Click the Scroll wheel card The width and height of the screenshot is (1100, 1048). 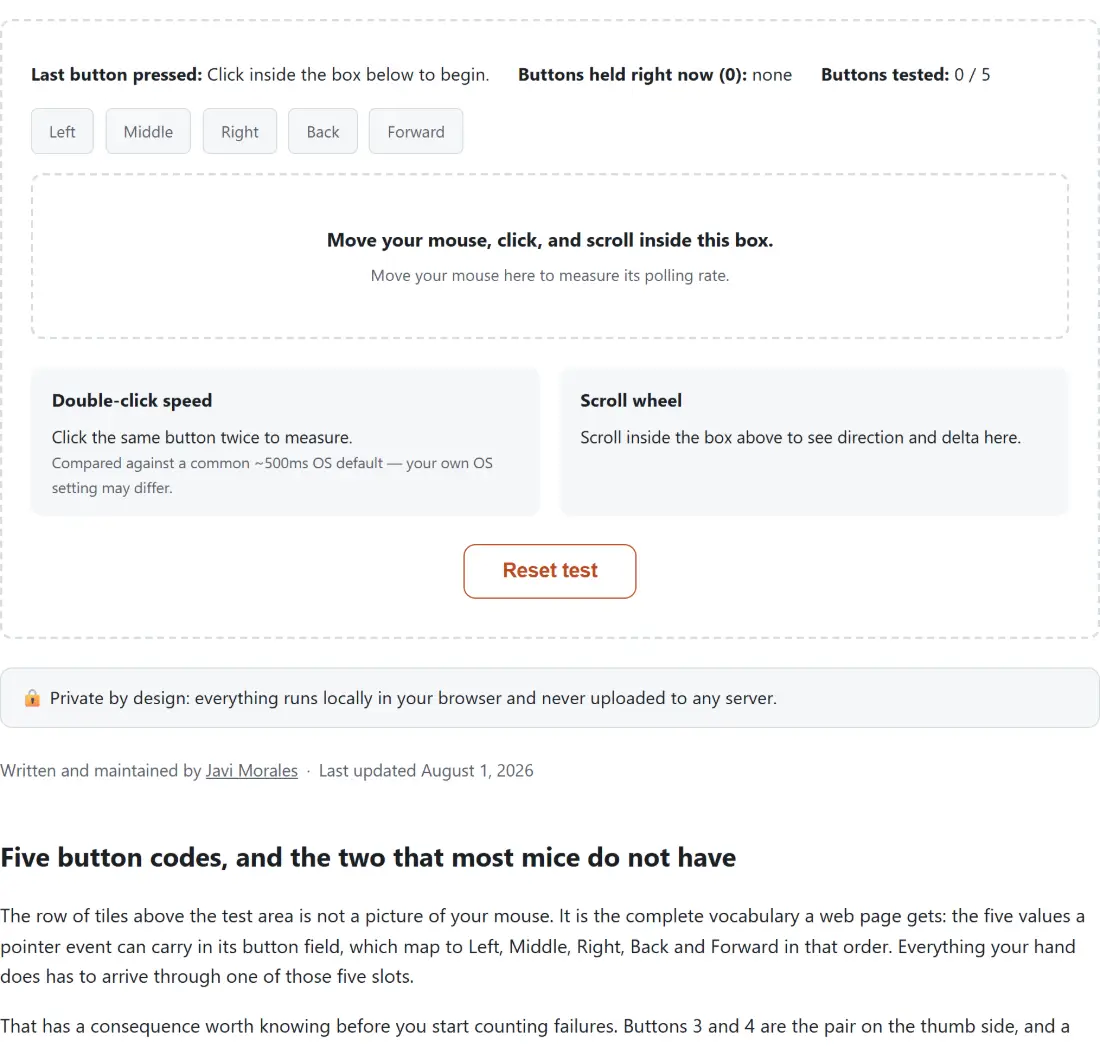[814, 442]
